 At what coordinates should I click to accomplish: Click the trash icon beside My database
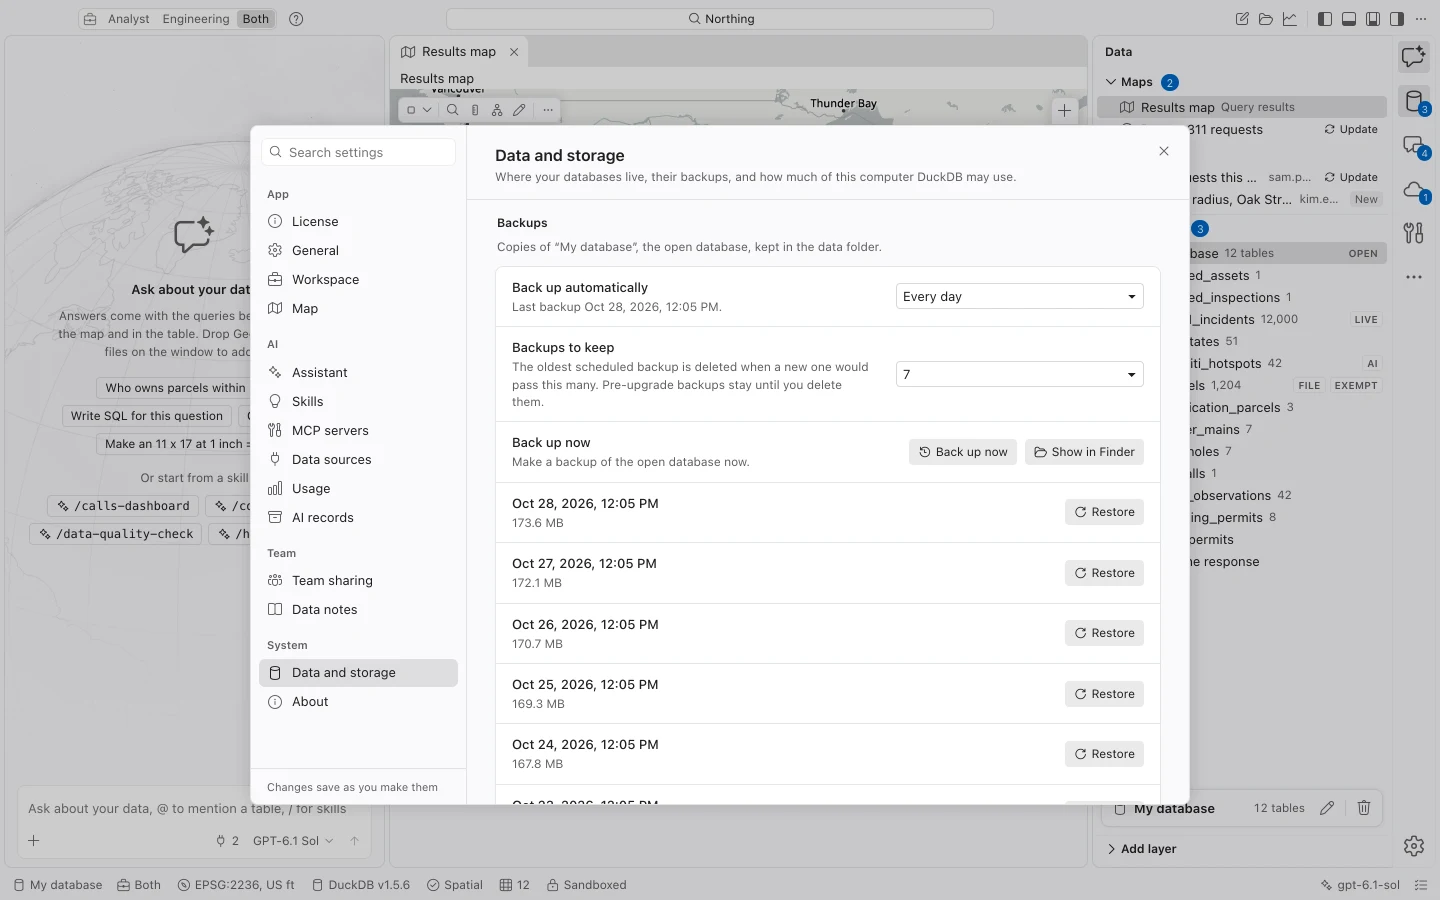[x=1364, y=808]
